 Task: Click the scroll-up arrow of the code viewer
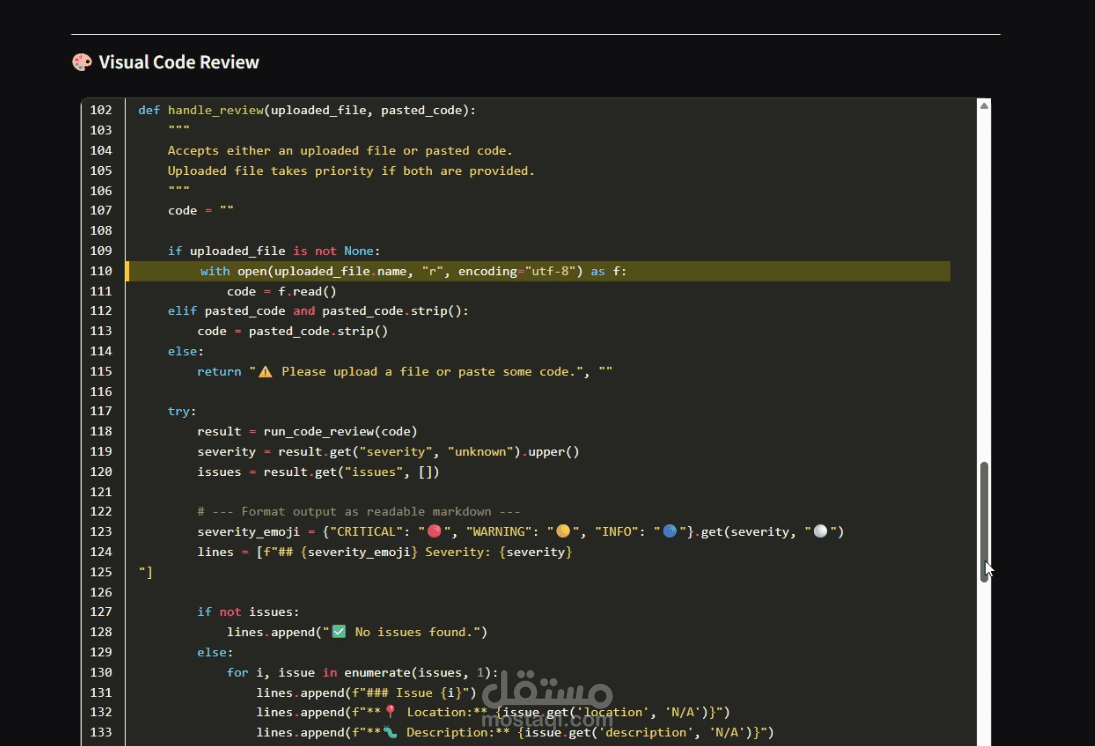coord(983,106)
